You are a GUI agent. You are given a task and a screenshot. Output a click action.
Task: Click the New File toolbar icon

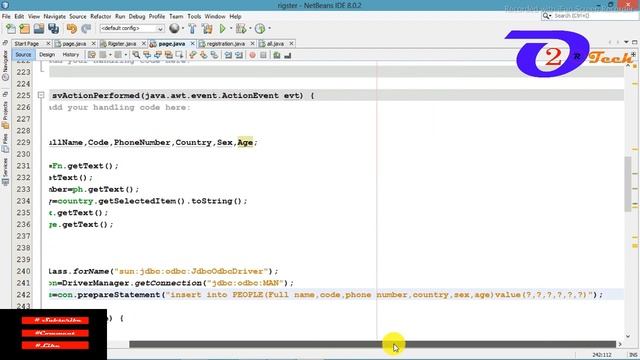point(11,29)
